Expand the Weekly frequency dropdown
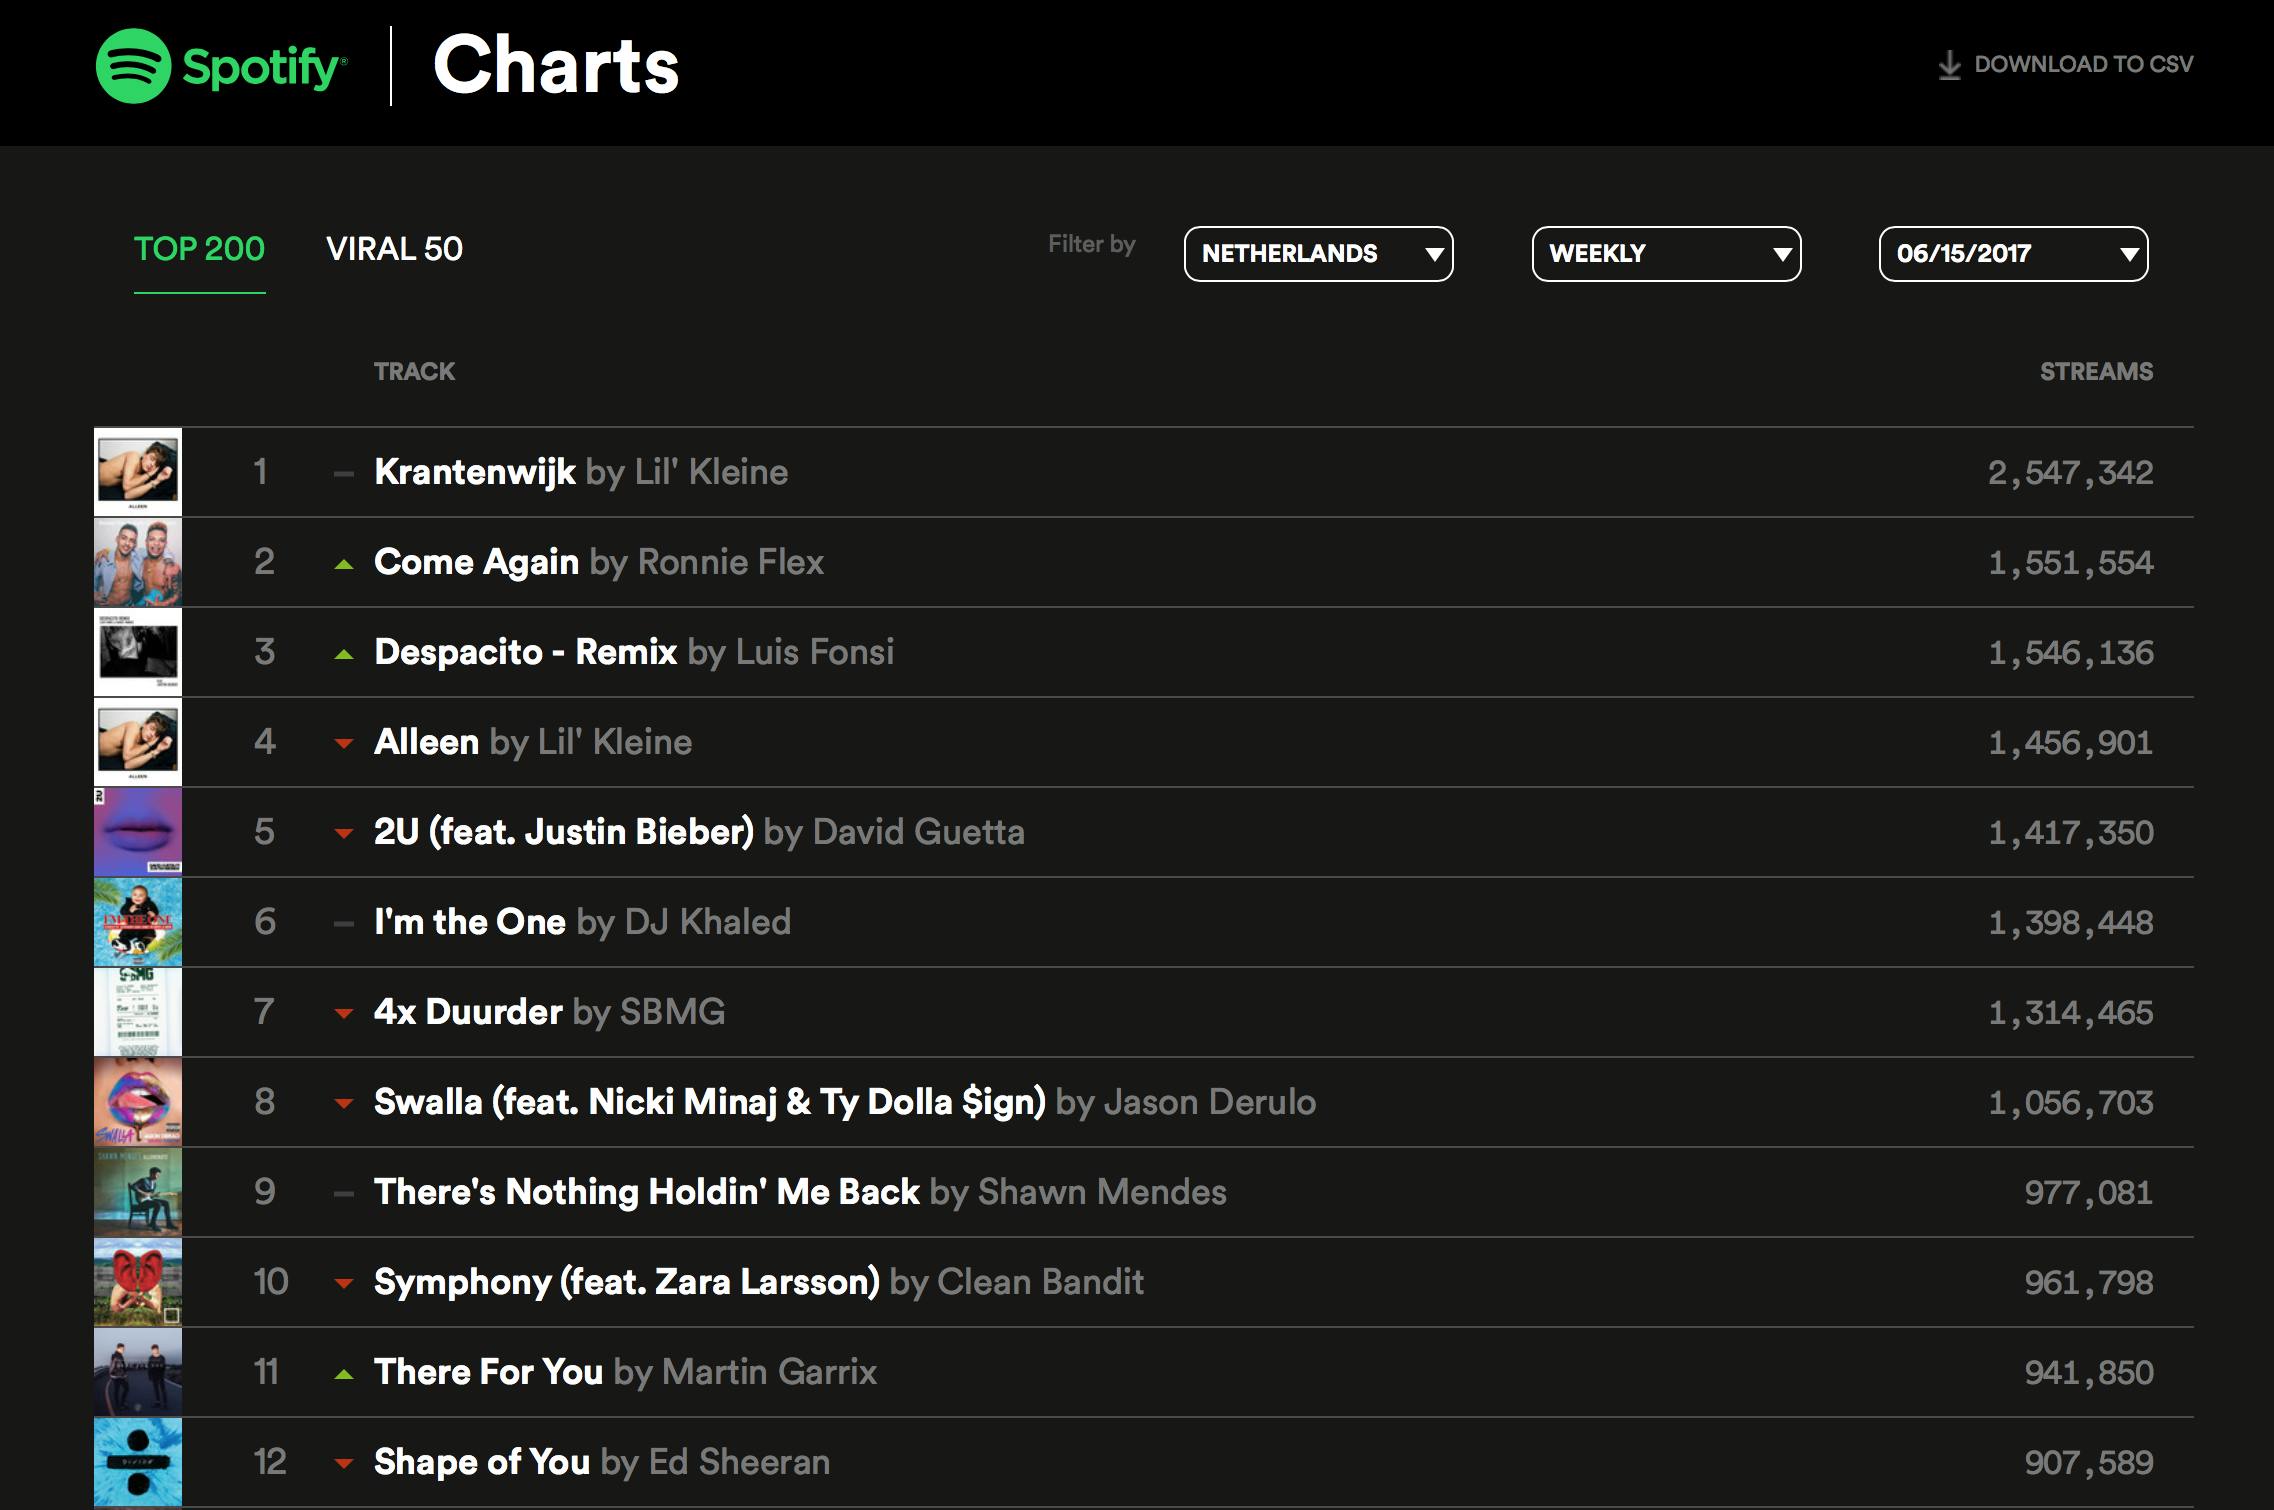The image size is (2274, 1510). pos(1666,254)
